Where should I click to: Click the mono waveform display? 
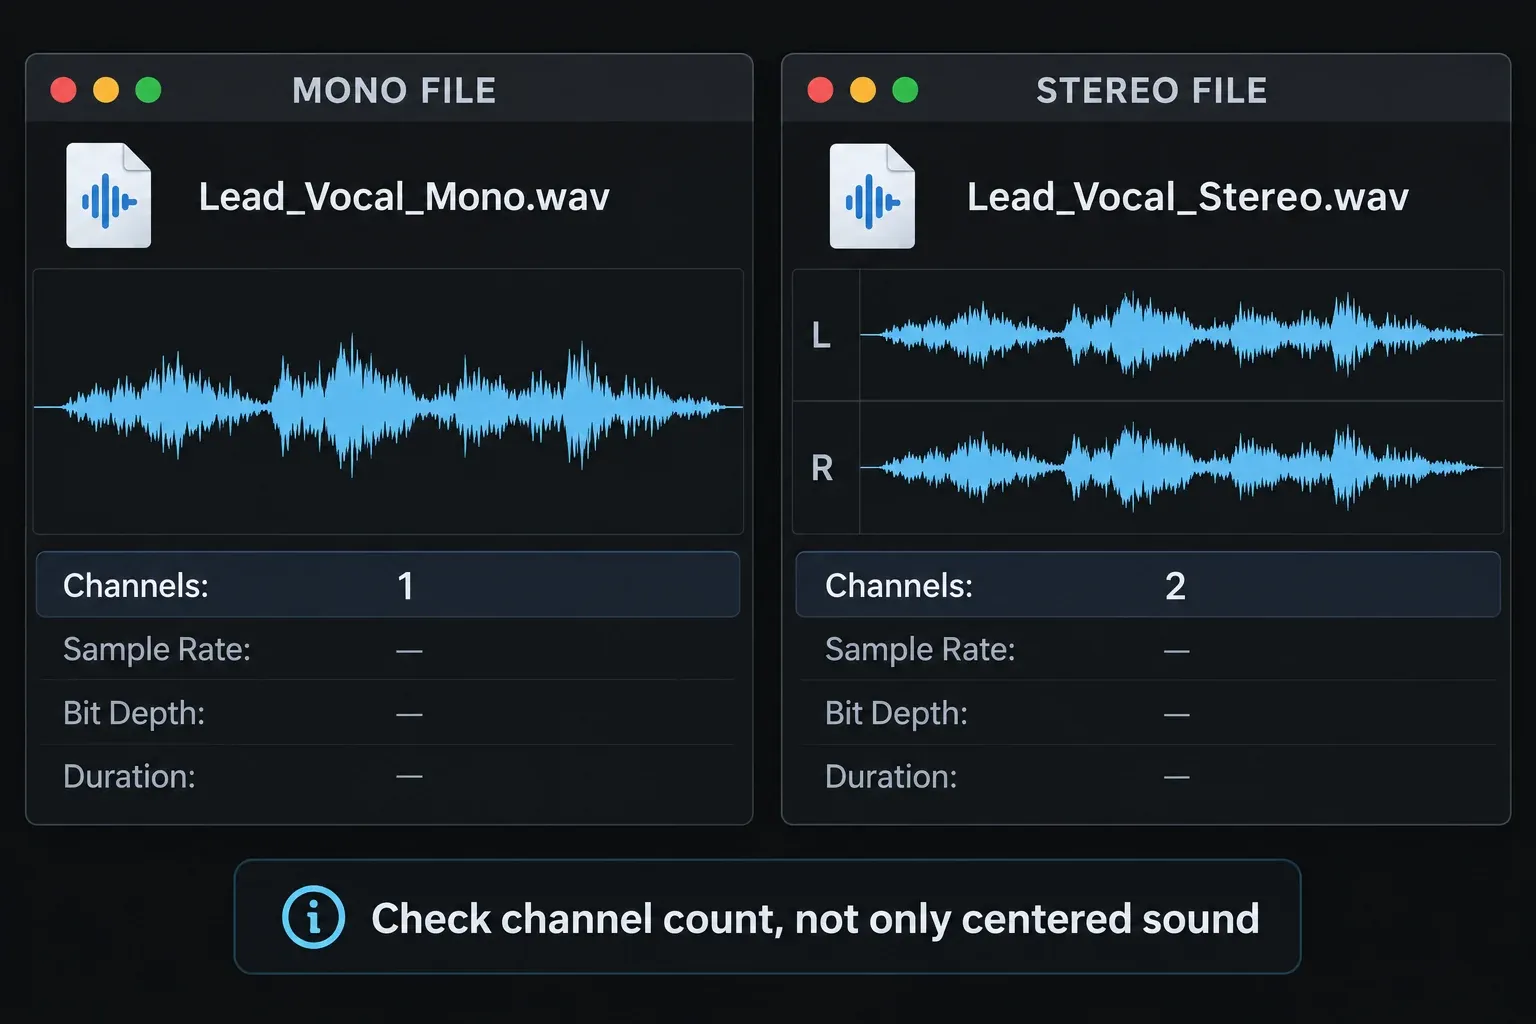388,402
